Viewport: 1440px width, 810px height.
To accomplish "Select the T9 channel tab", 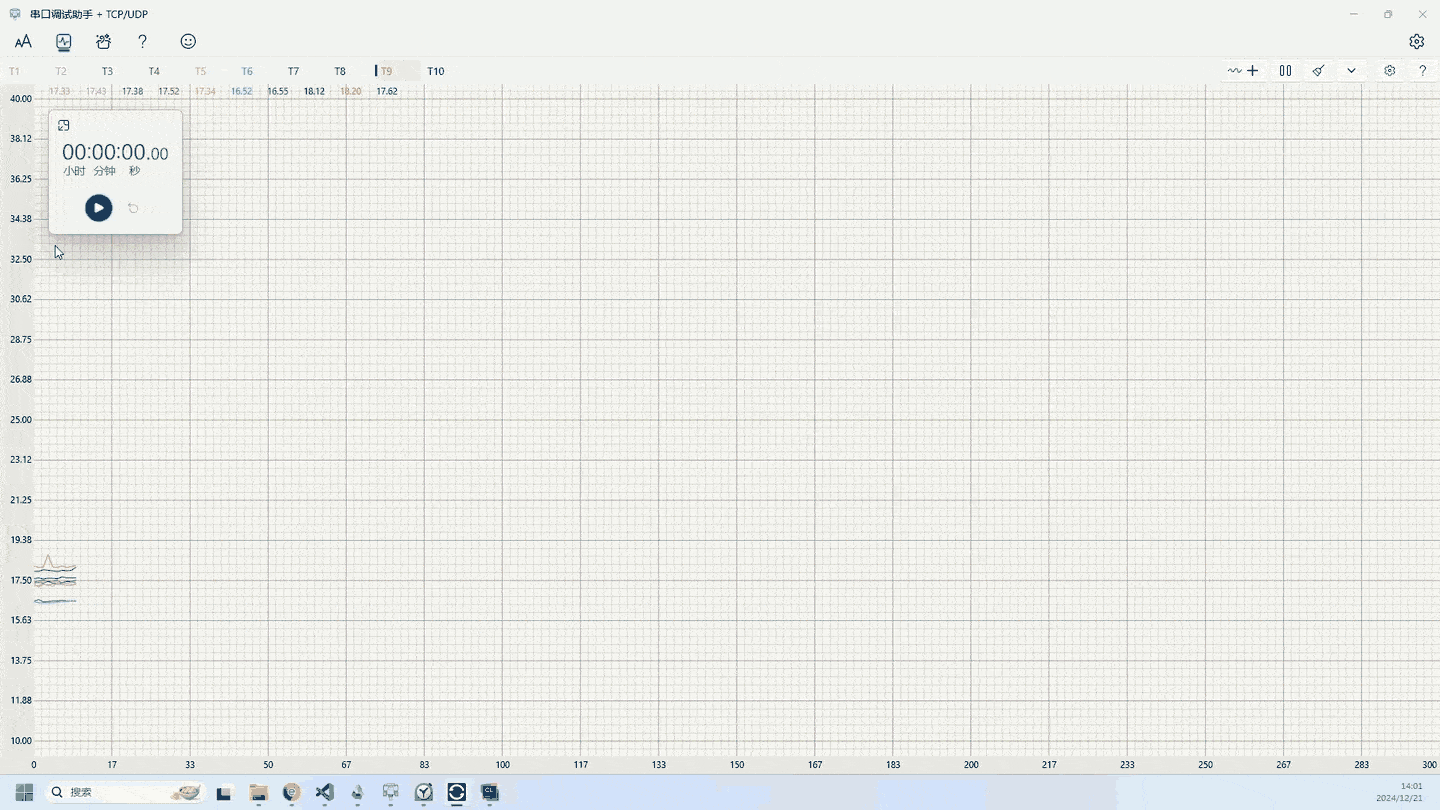I will pyautogui.click(x=386, y=72).
